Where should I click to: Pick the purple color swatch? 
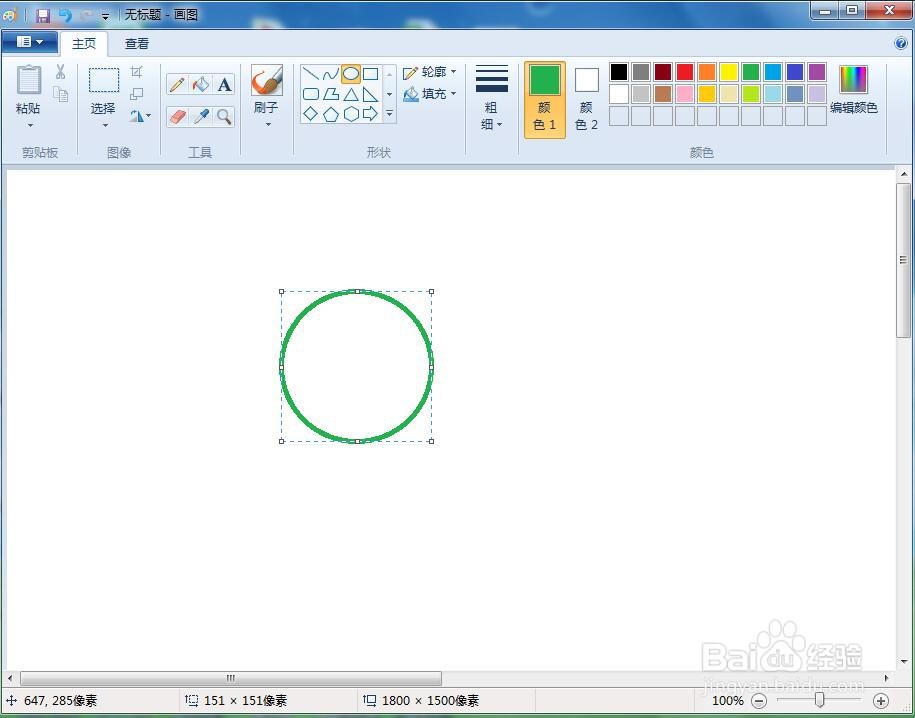(x=817, y=72)
